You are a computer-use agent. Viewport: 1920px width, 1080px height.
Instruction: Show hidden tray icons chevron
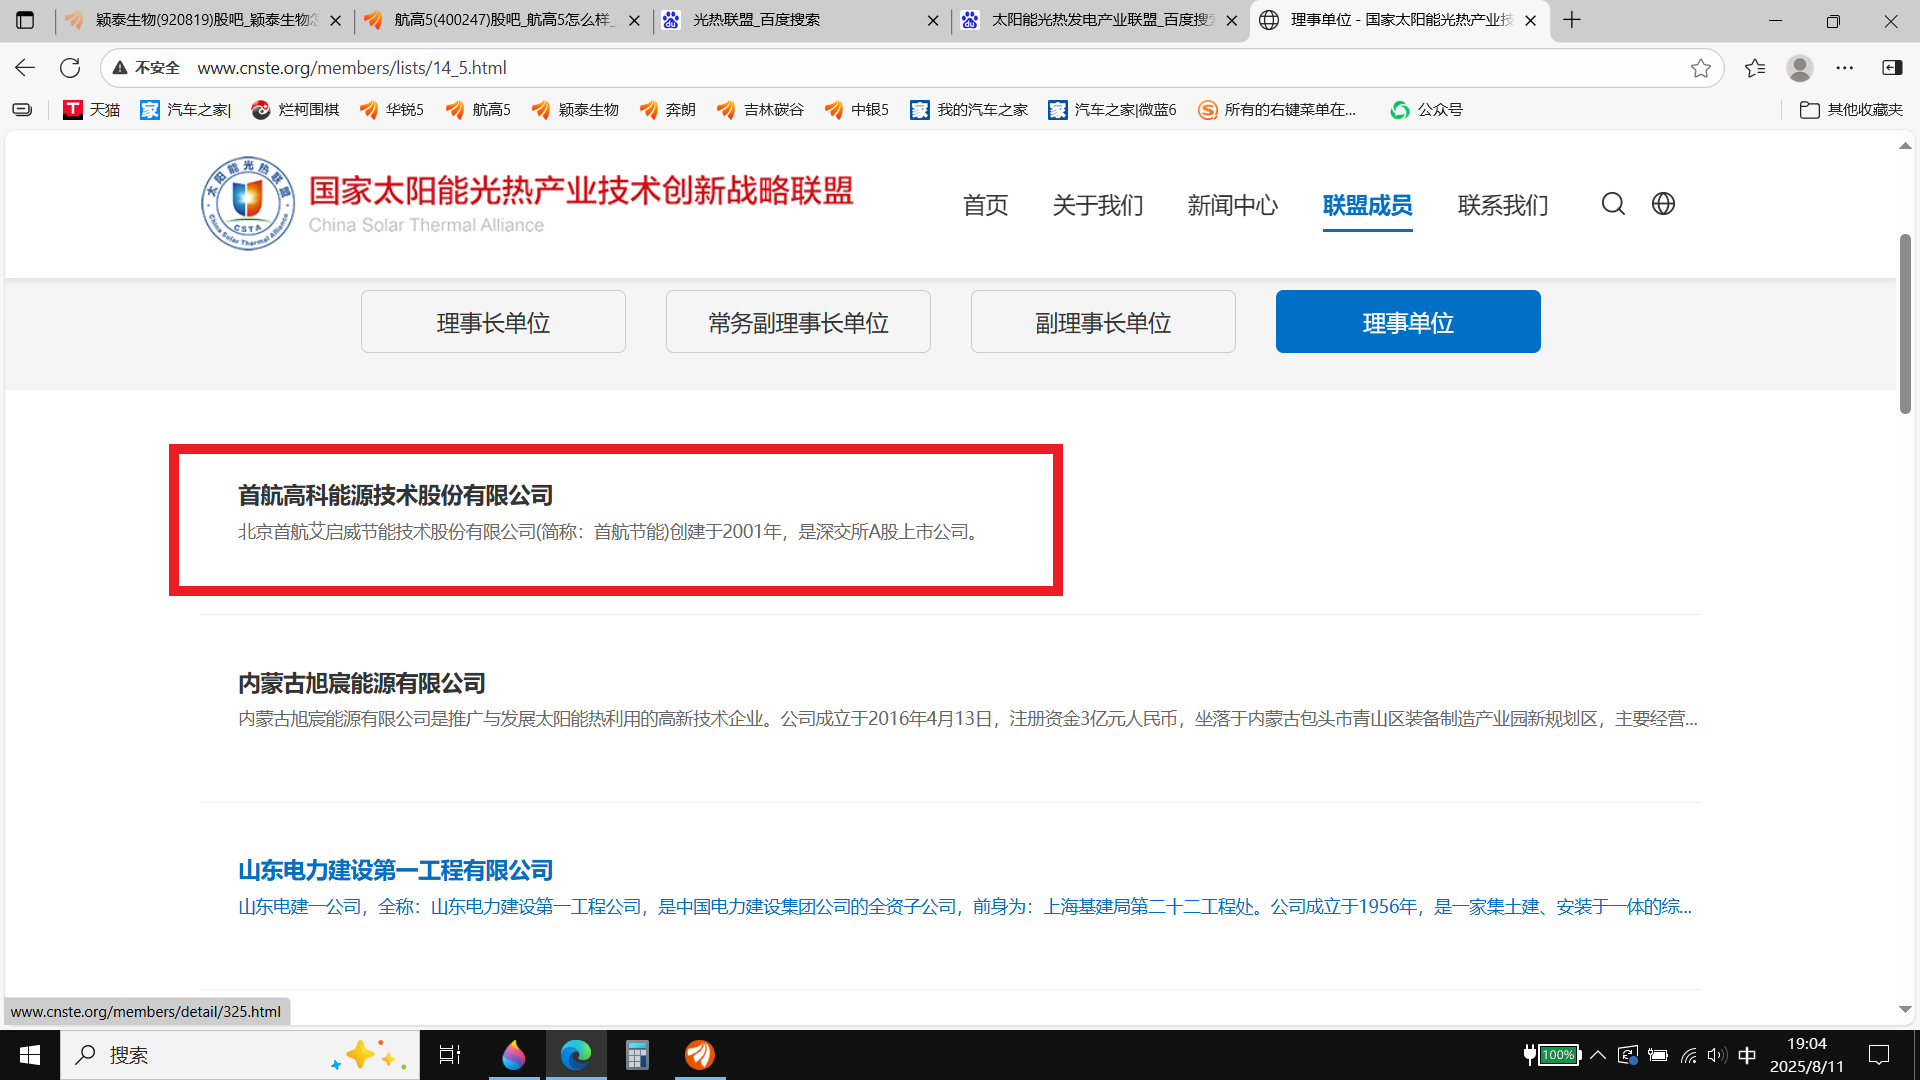pyautogui.click(x=1598, y=1055)
